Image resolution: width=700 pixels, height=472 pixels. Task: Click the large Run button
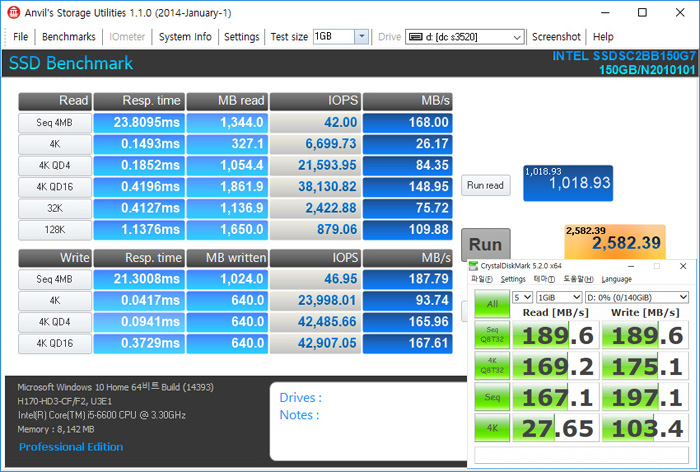point(485,244)
